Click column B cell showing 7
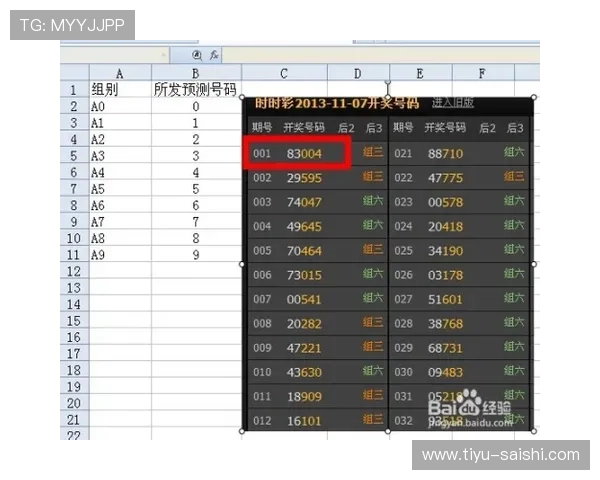 point(196,222)
